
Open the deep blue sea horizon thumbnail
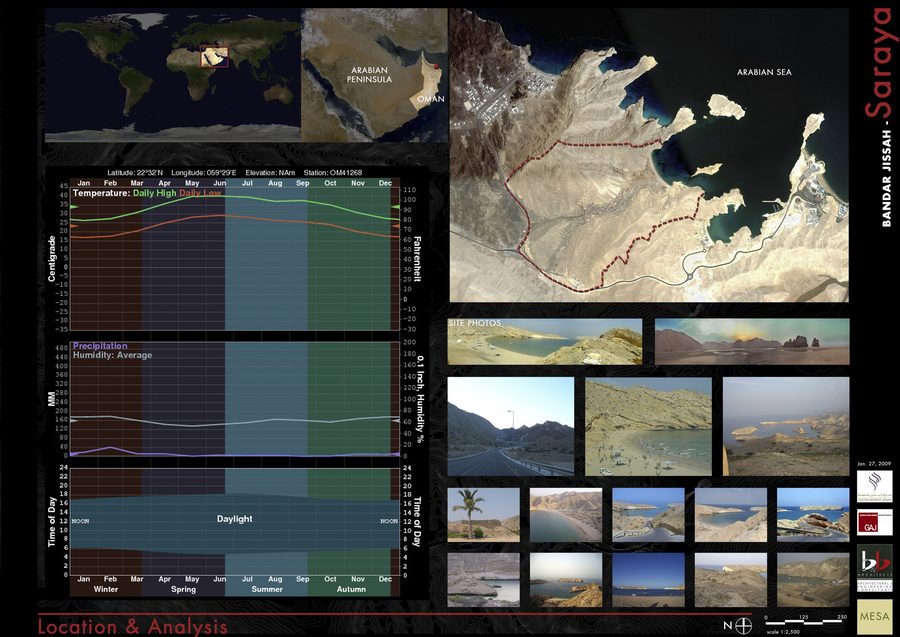coord(648,580)
